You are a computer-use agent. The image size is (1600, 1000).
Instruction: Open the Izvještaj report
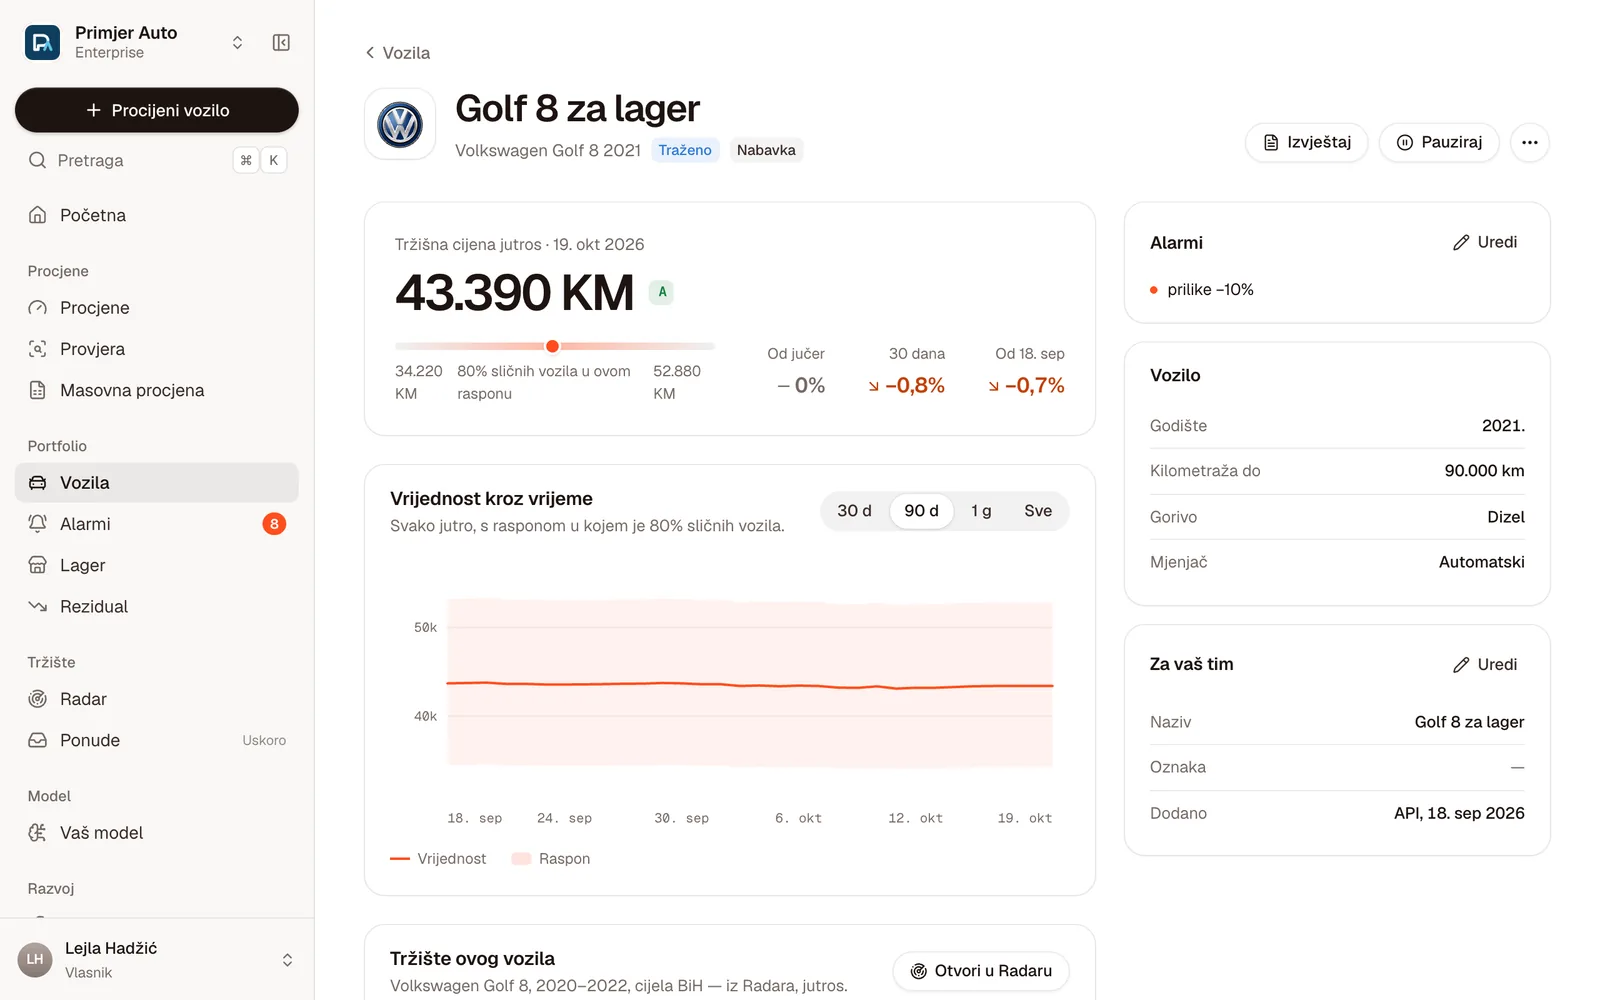click(x=1306, y=142)
